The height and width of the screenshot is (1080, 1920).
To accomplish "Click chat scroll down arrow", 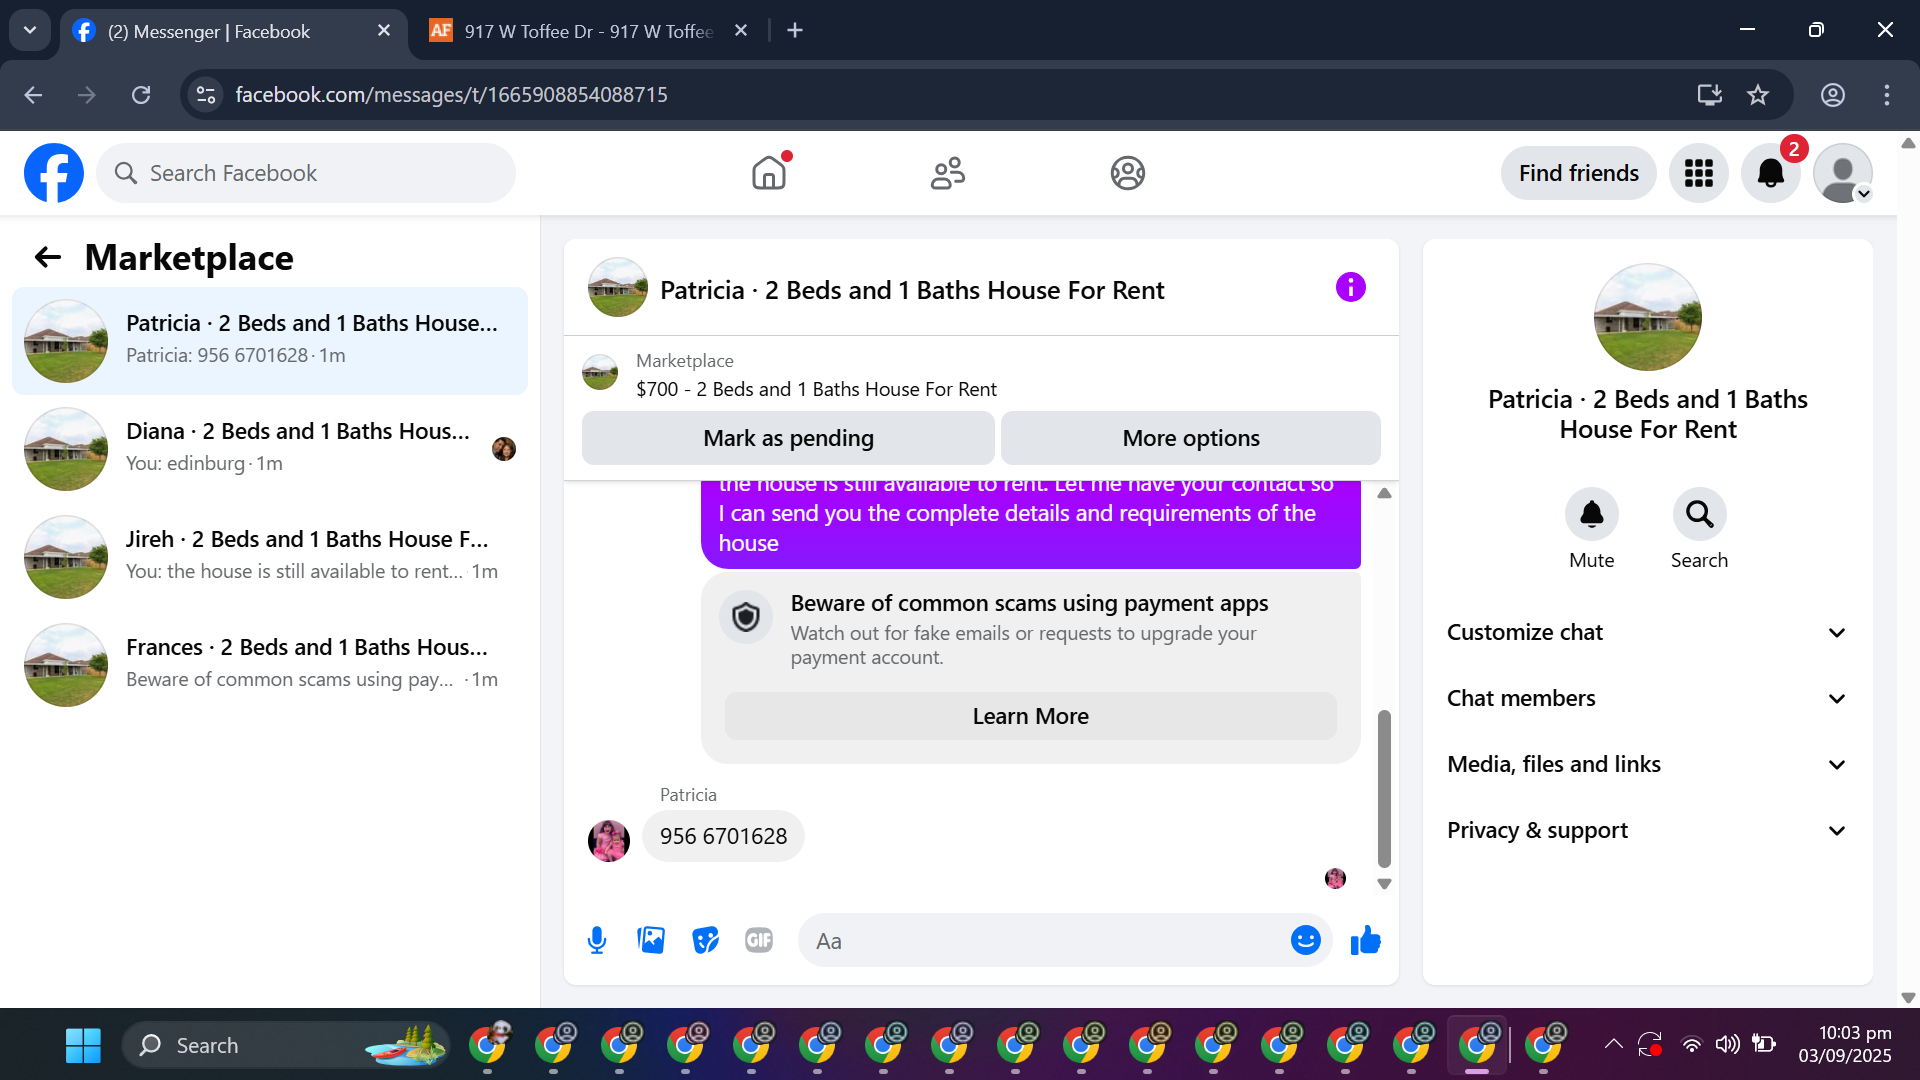I will tap(1384, 884).
